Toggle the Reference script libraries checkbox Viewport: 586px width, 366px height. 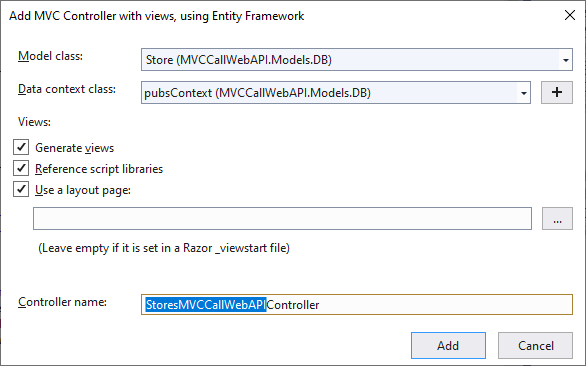[x=21, y=168]
